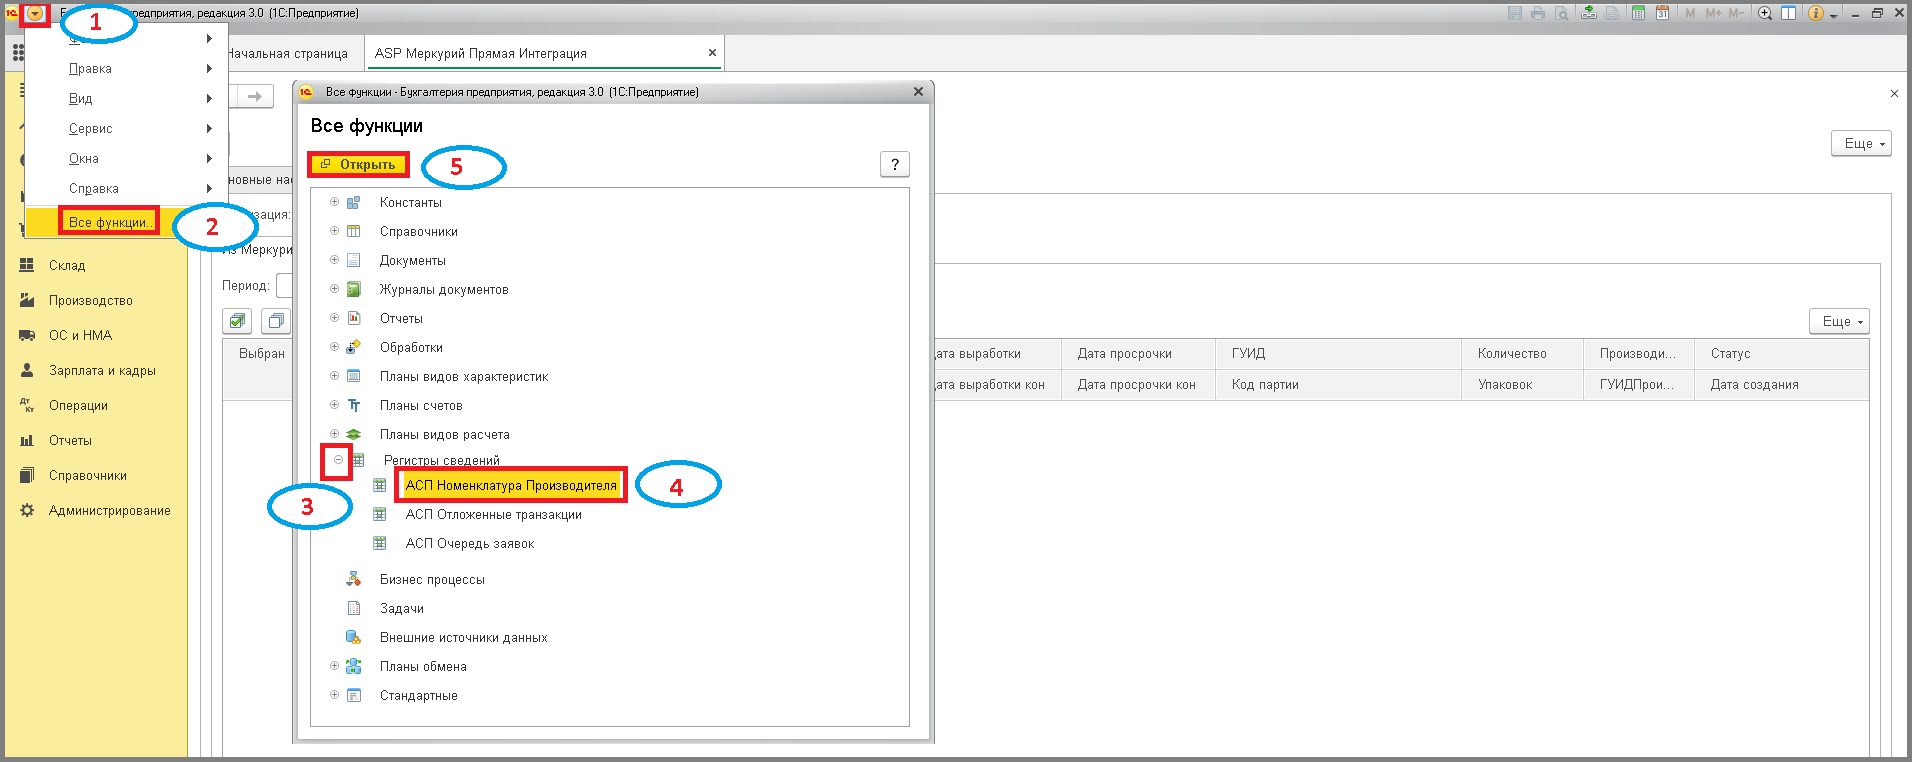Click the M+ memory add button
Viewport: 1912px width, 762px height.
pyautogui.click(x=1713, y=13)
